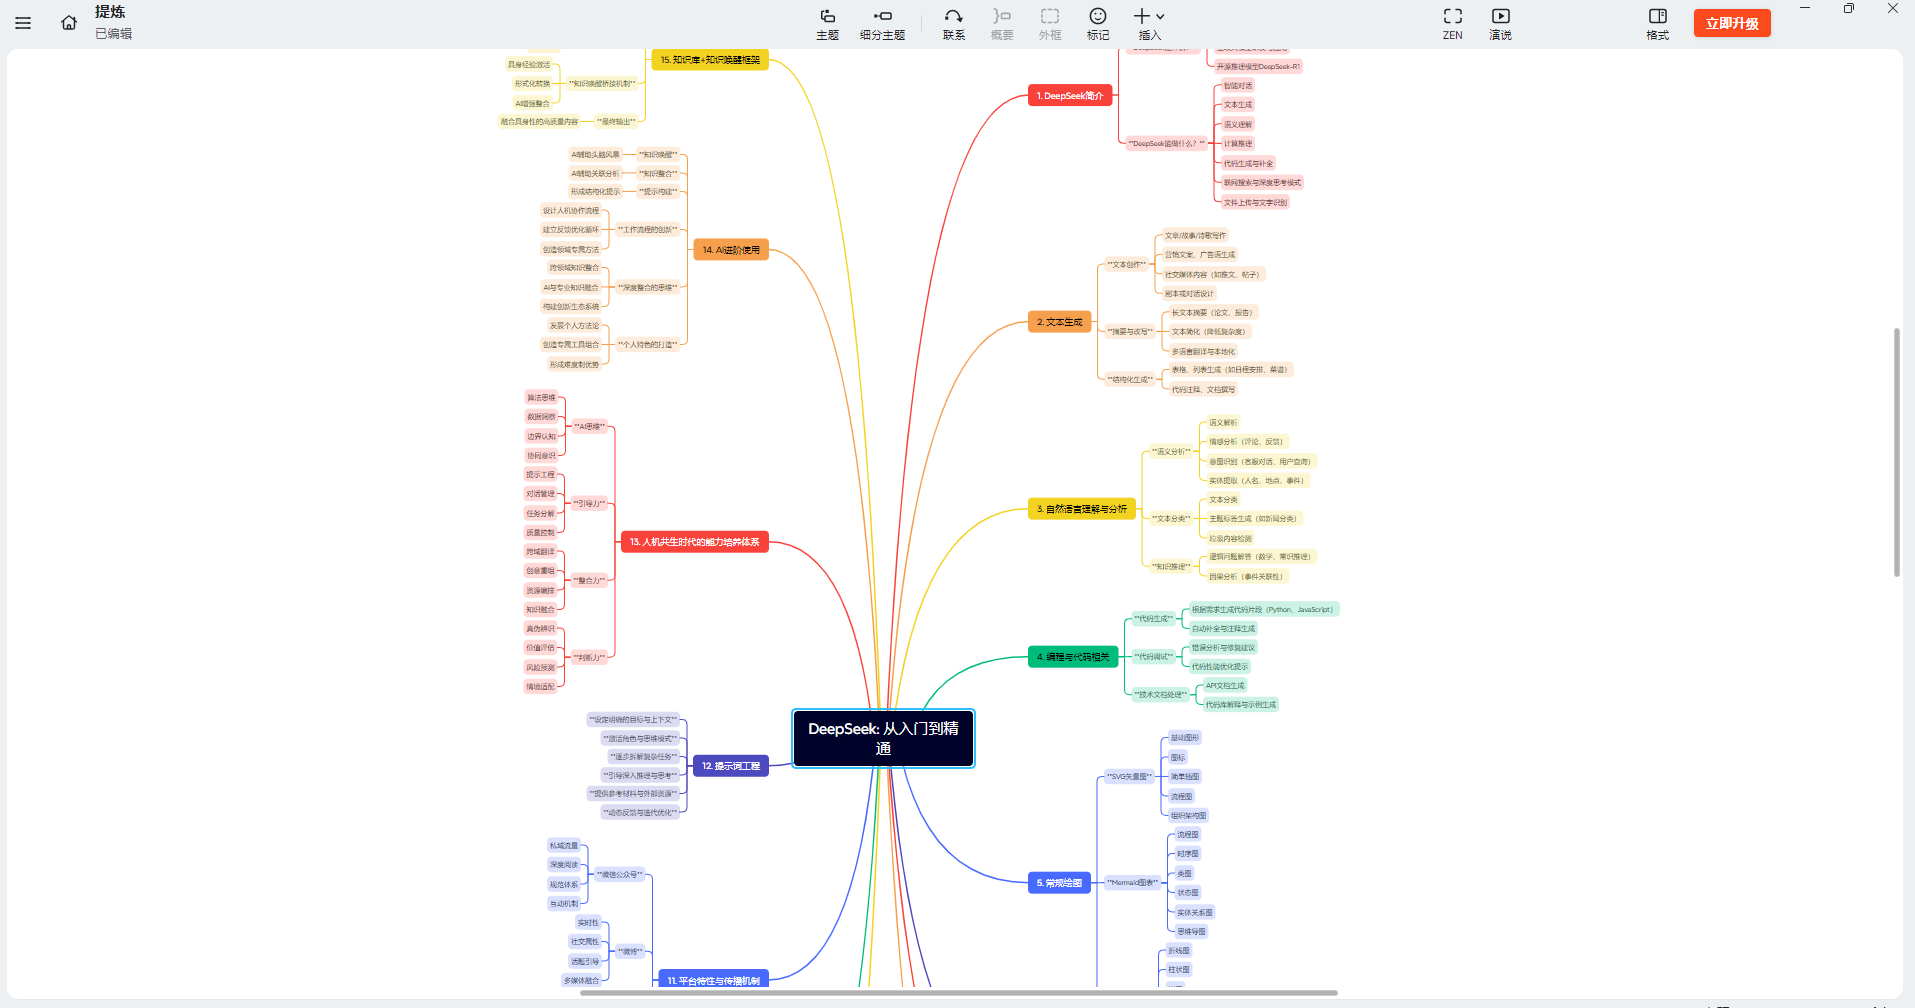
Task: Select topic 2. 文本生成
Action: click(x=1059, y=322)
